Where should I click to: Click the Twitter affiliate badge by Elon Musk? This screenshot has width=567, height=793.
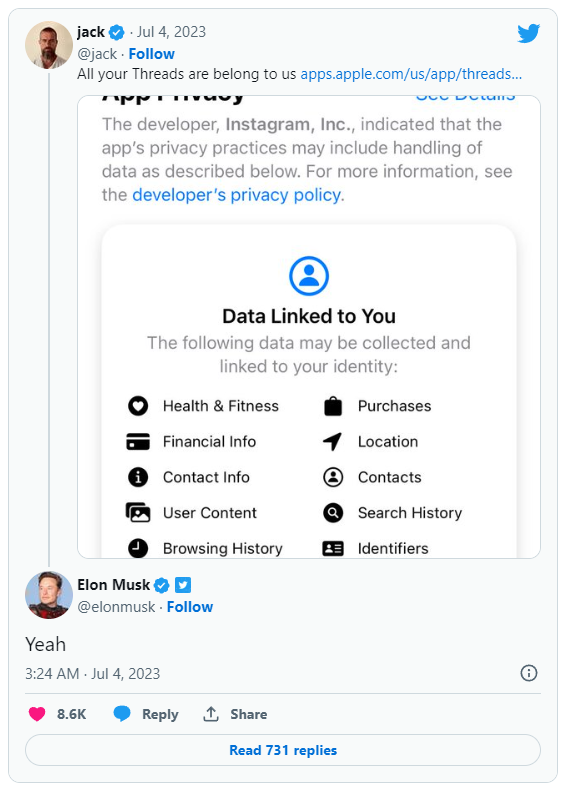point(183,585)
